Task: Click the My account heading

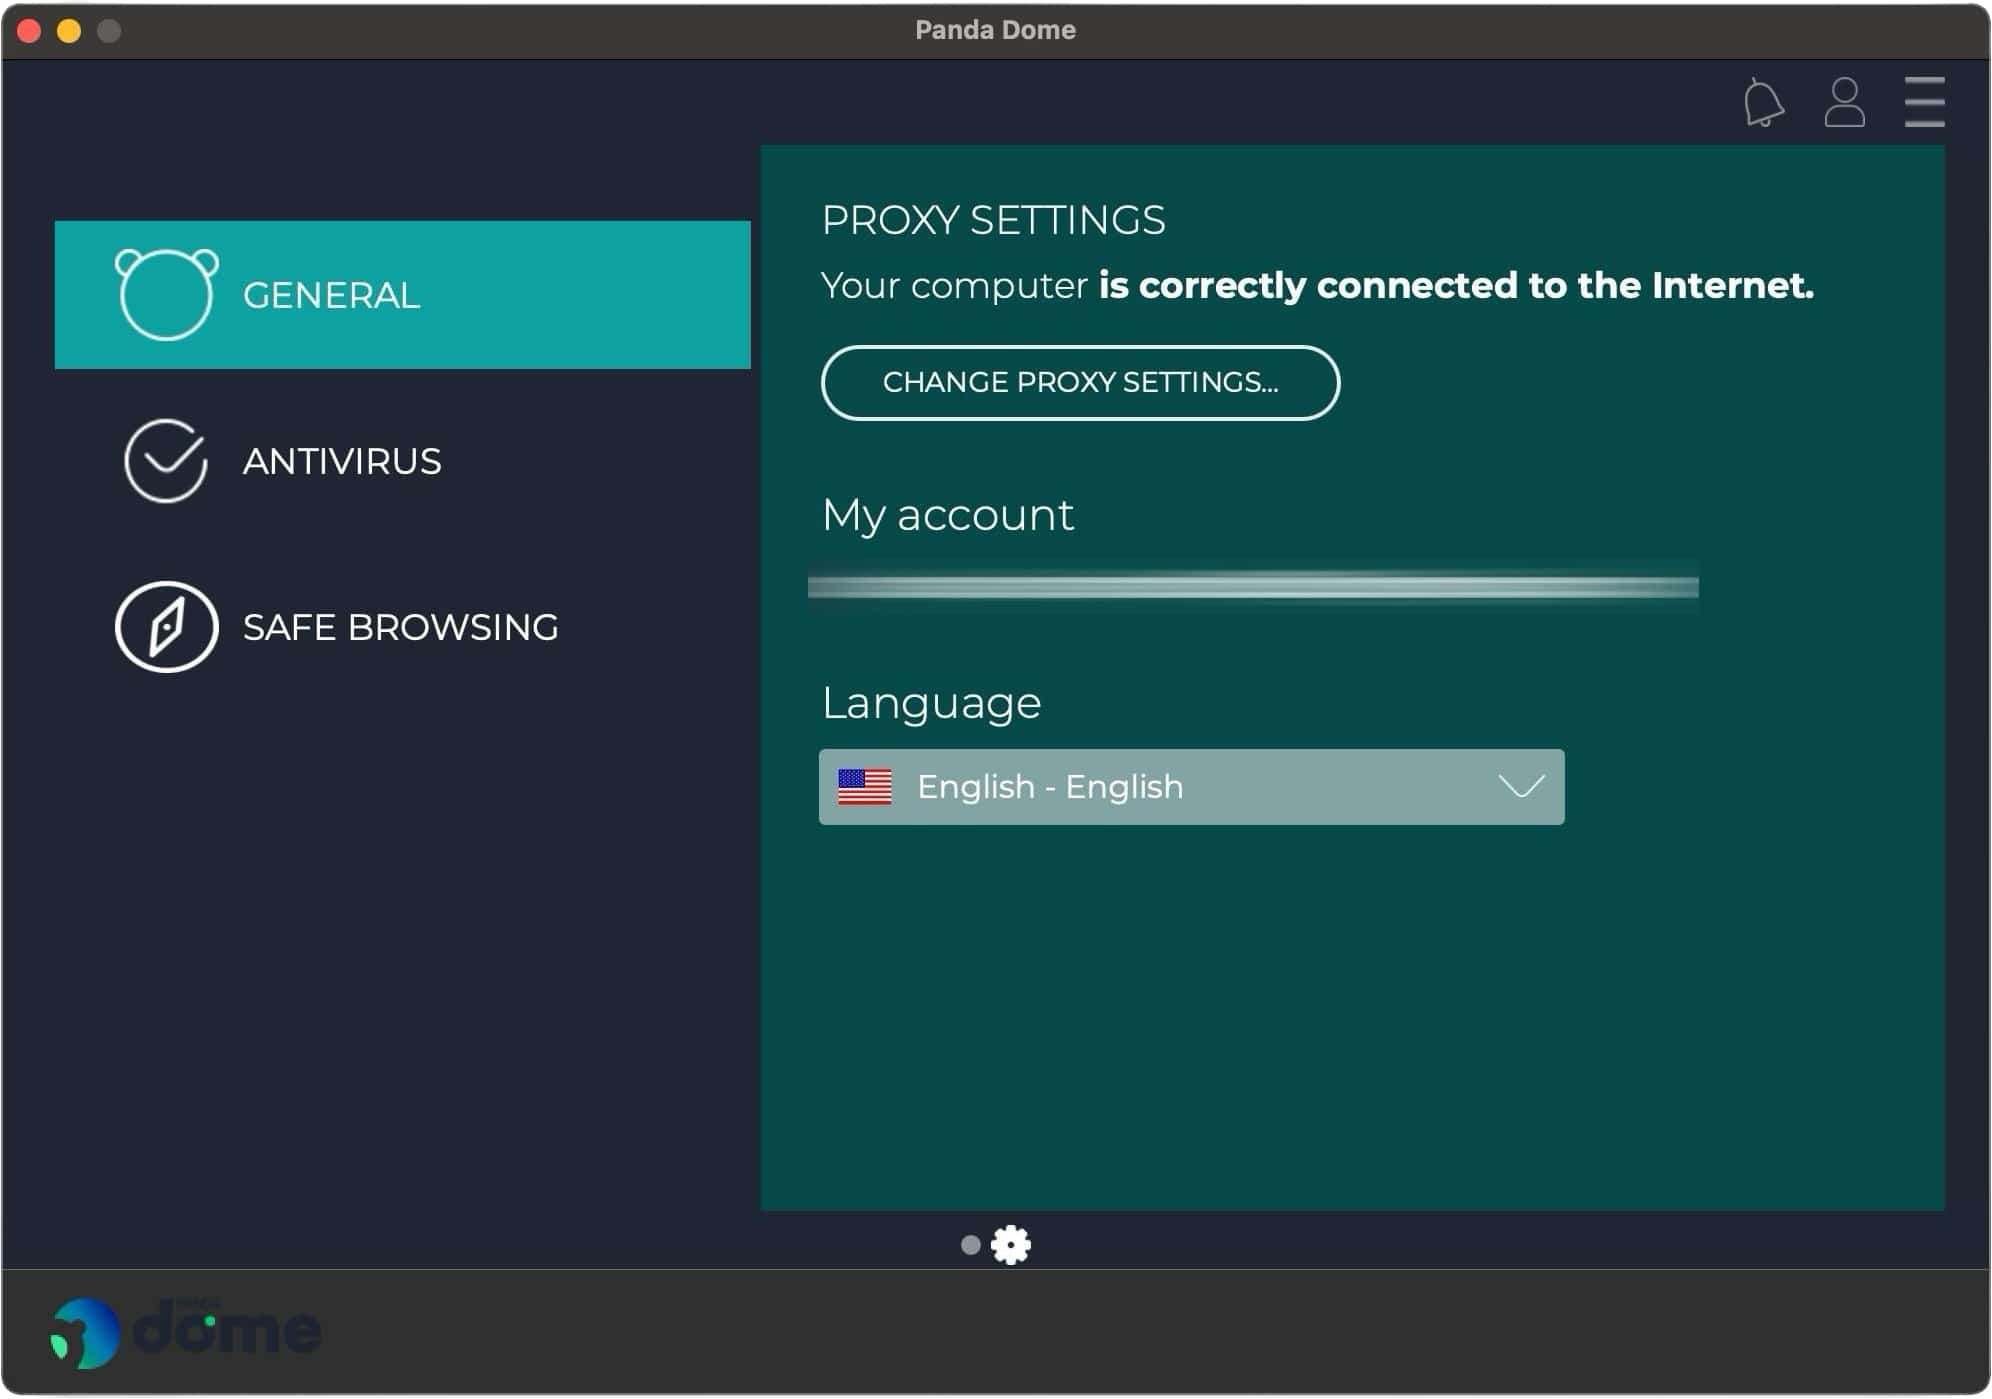Action: pyautogui.click(x=948, y=515)
